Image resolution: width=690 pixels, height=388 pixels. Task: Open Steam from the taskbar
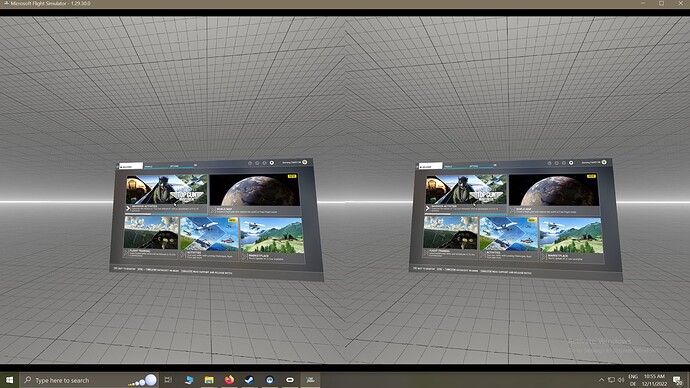250,380
